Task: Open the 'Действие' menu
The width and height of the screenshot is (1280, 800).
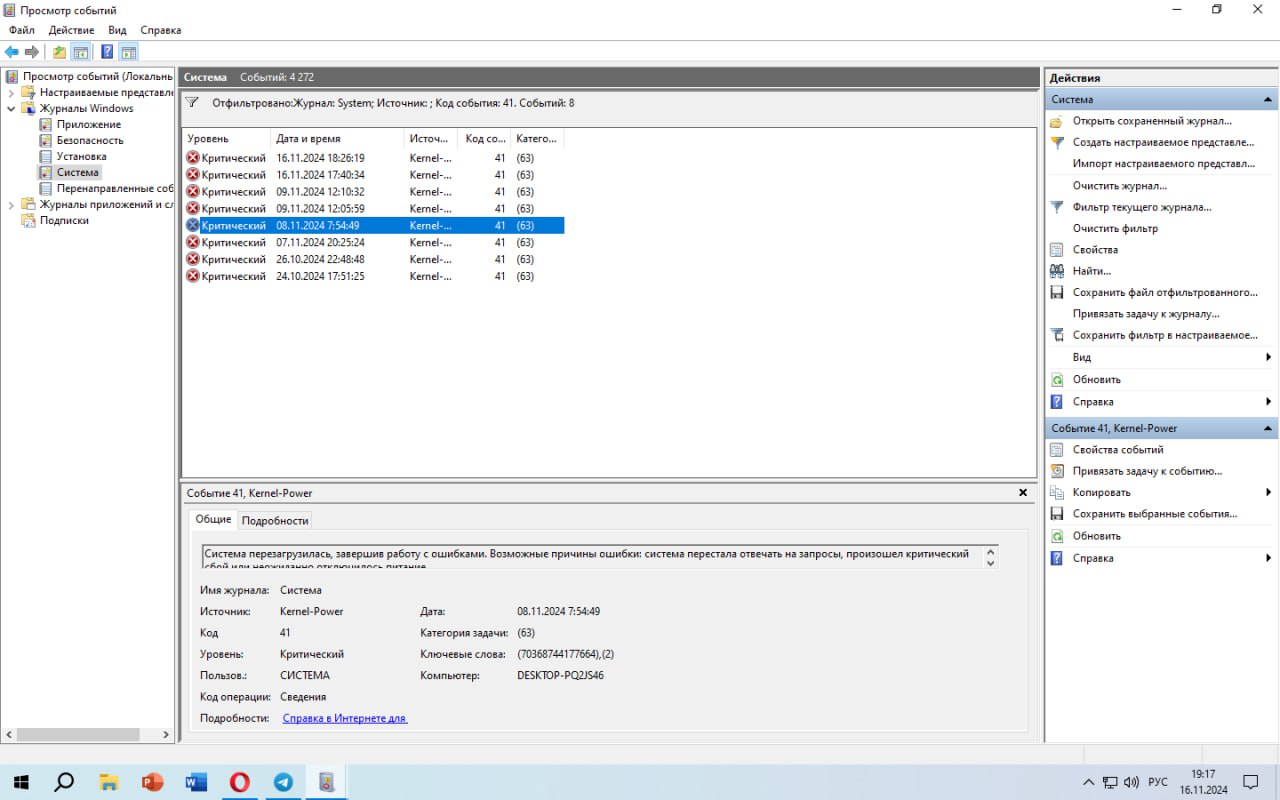Action: (x=72, y=30)
